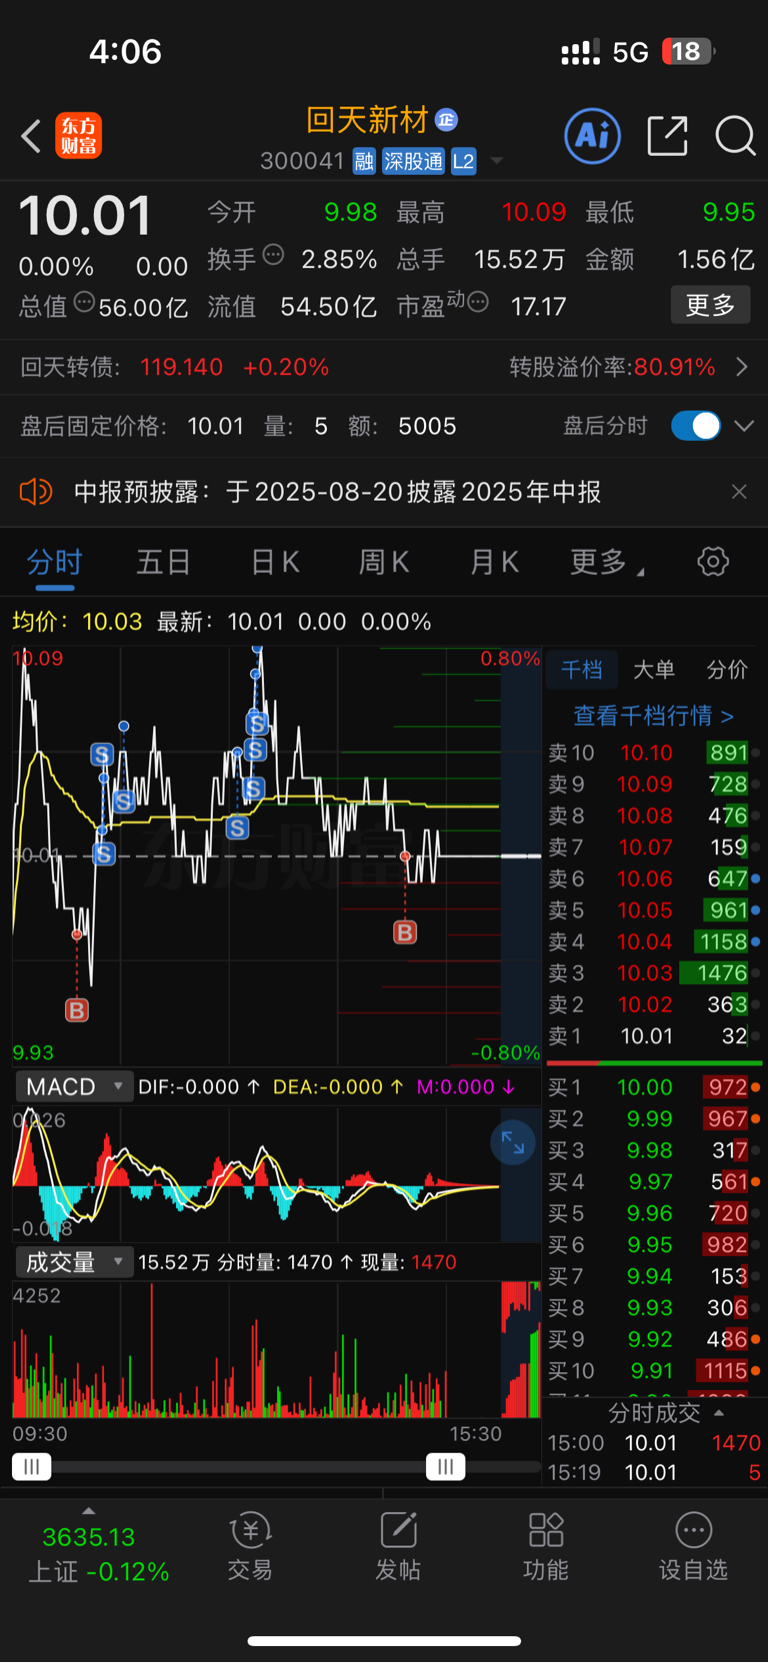This screenshot has height=1663, width=768.
Task: Tap 卖1 order row 10.01
Action: [x=654, y=1036]
